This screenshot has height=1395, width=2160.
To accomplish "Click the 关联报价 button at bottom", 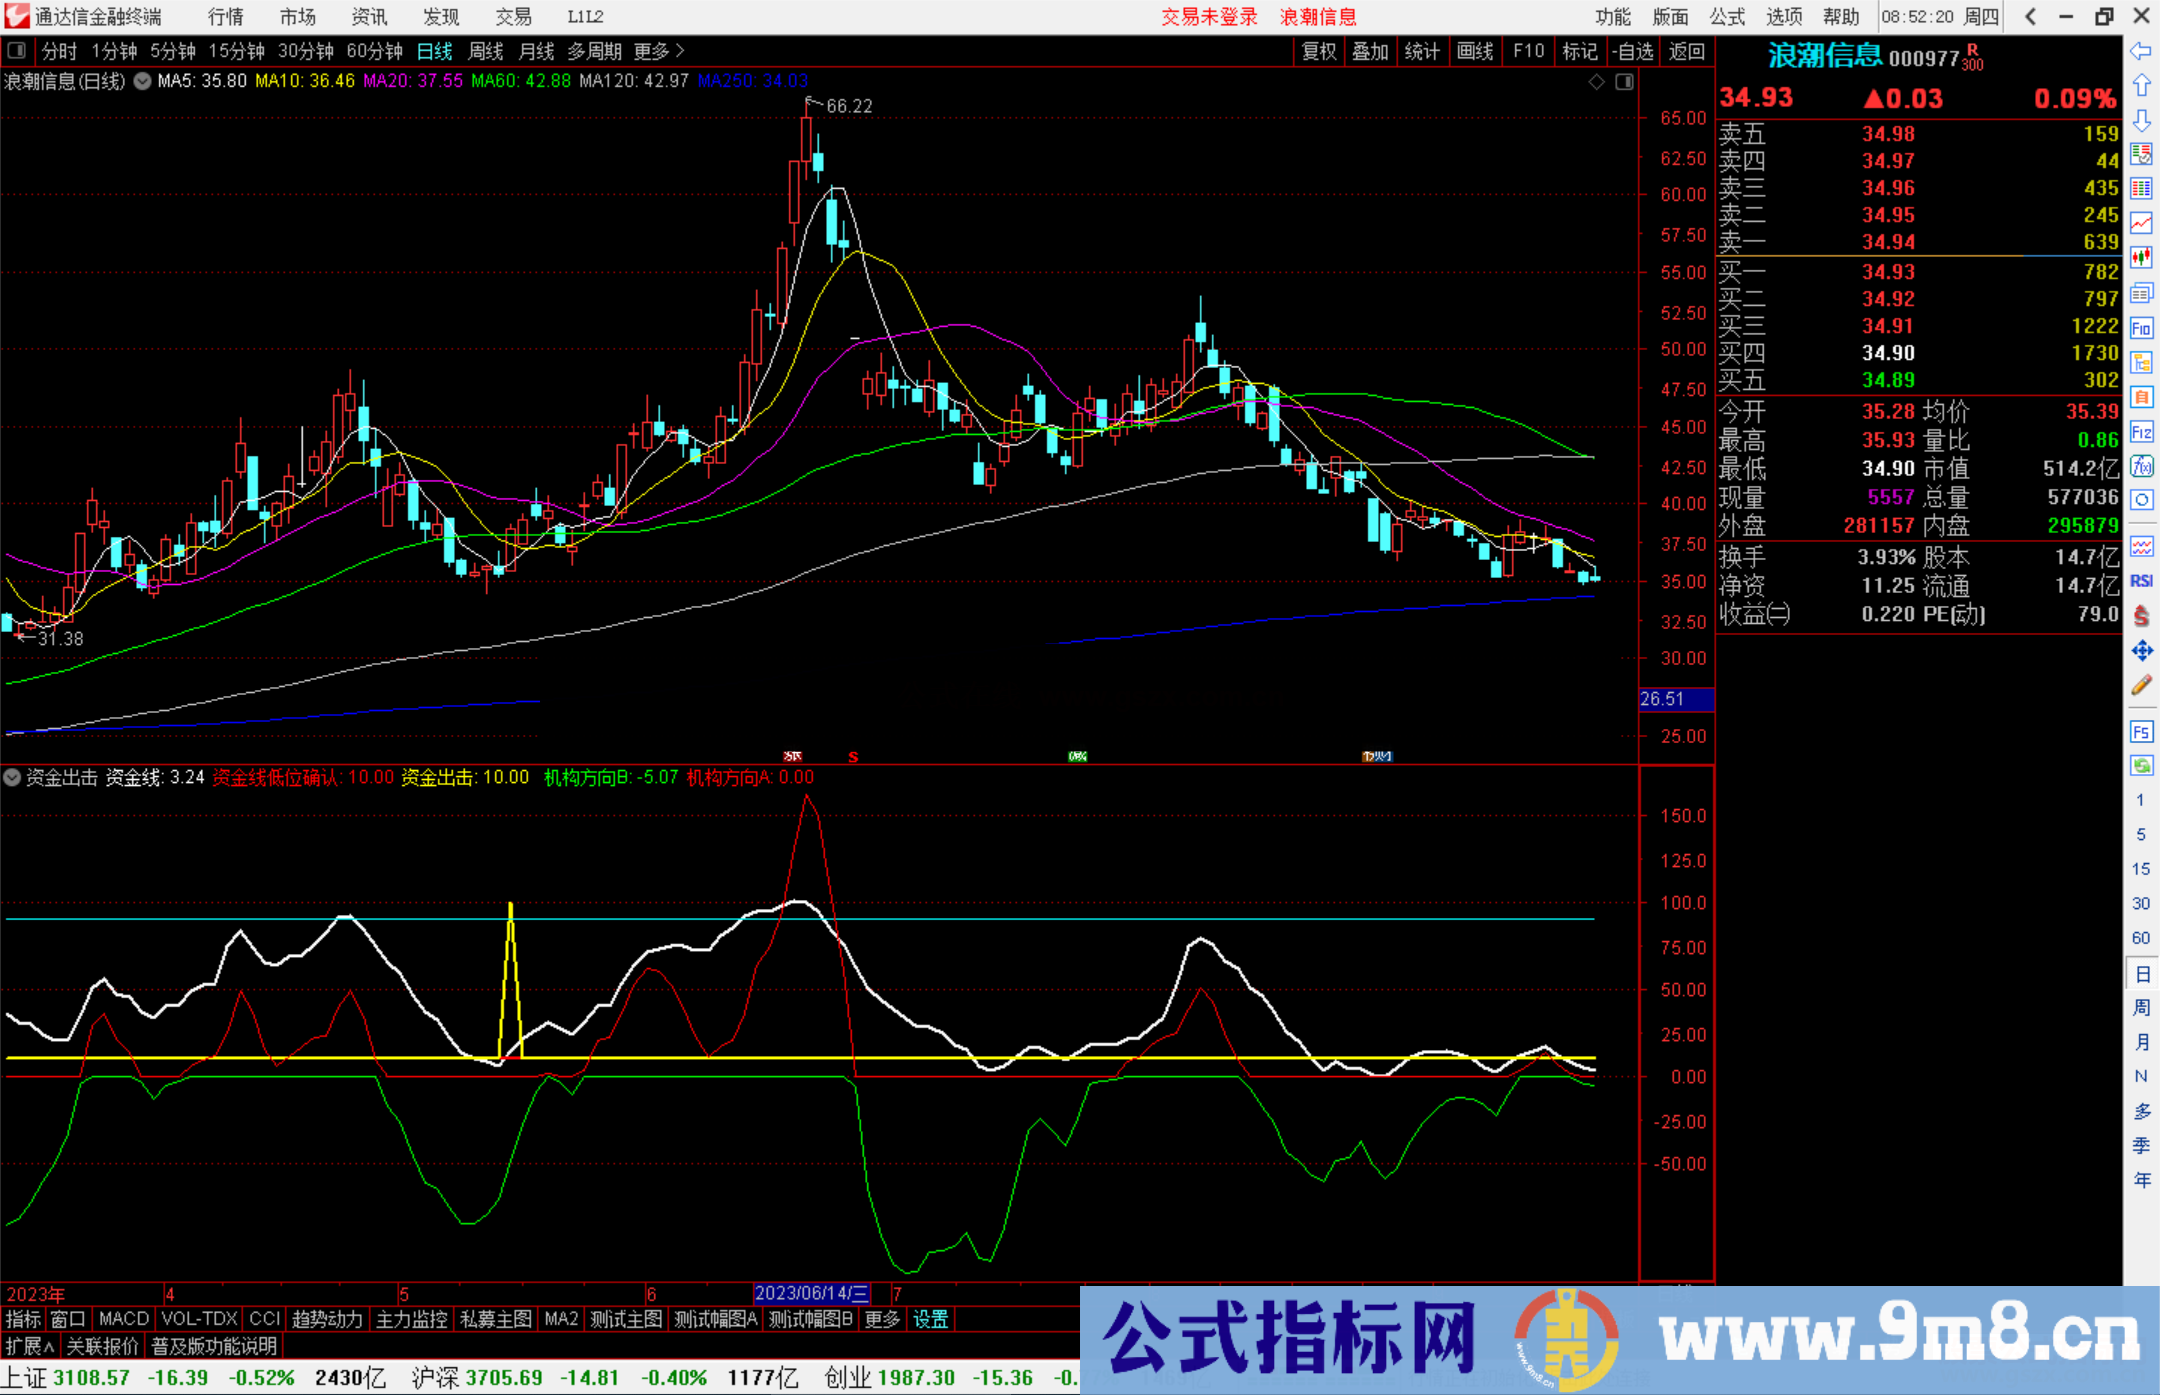I will pos(102,1346).
